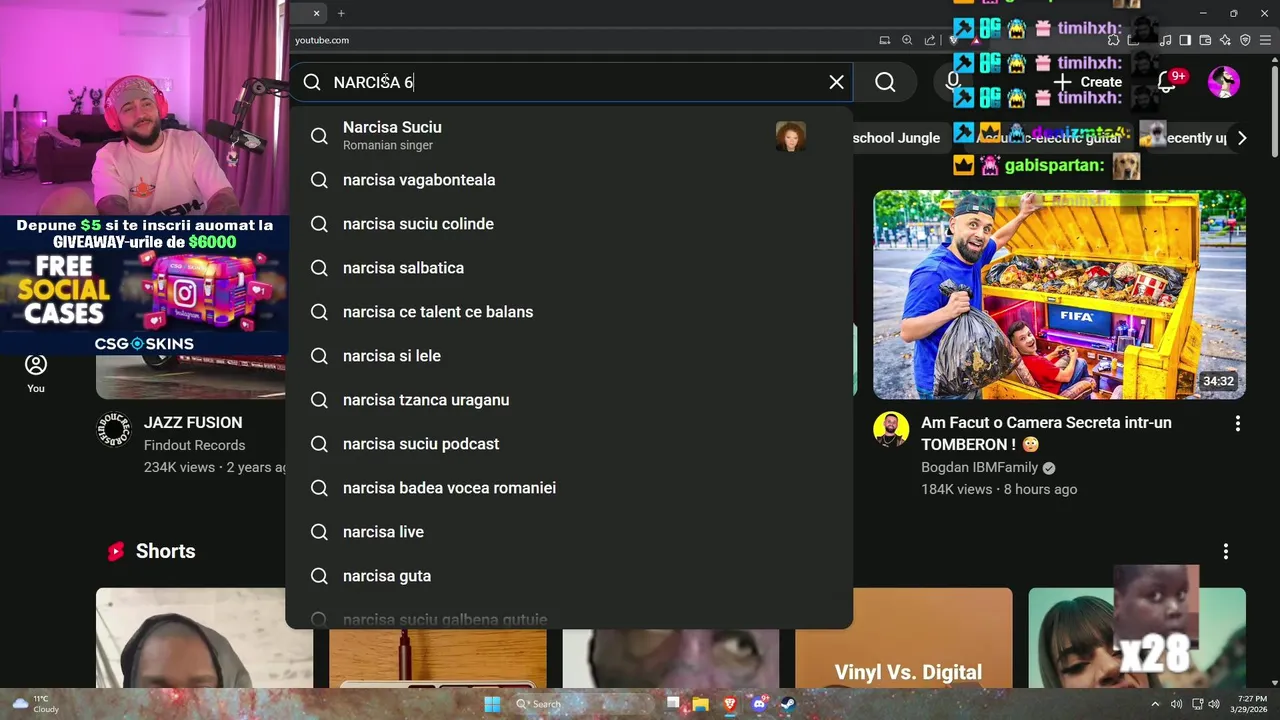This screenshot has width=1280, height=720.
Task: Click the YouTube search magnifier button
Action: [885, 82]
